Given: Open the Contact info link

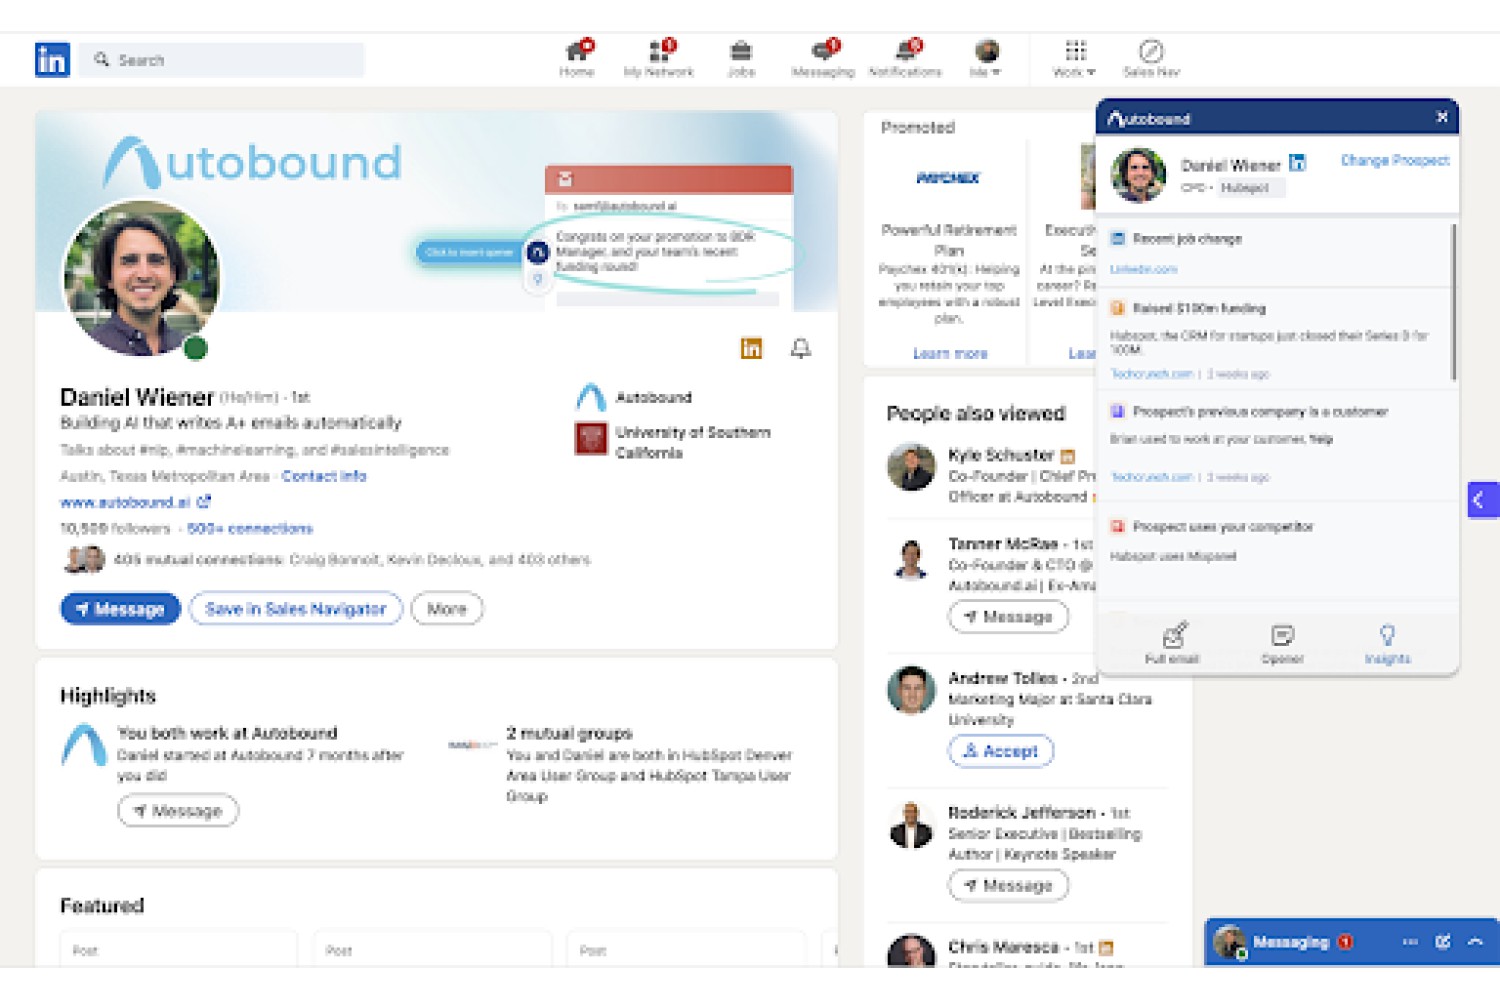Looking at the screenshot, I should pyautogui.click(x=324, y=476).
